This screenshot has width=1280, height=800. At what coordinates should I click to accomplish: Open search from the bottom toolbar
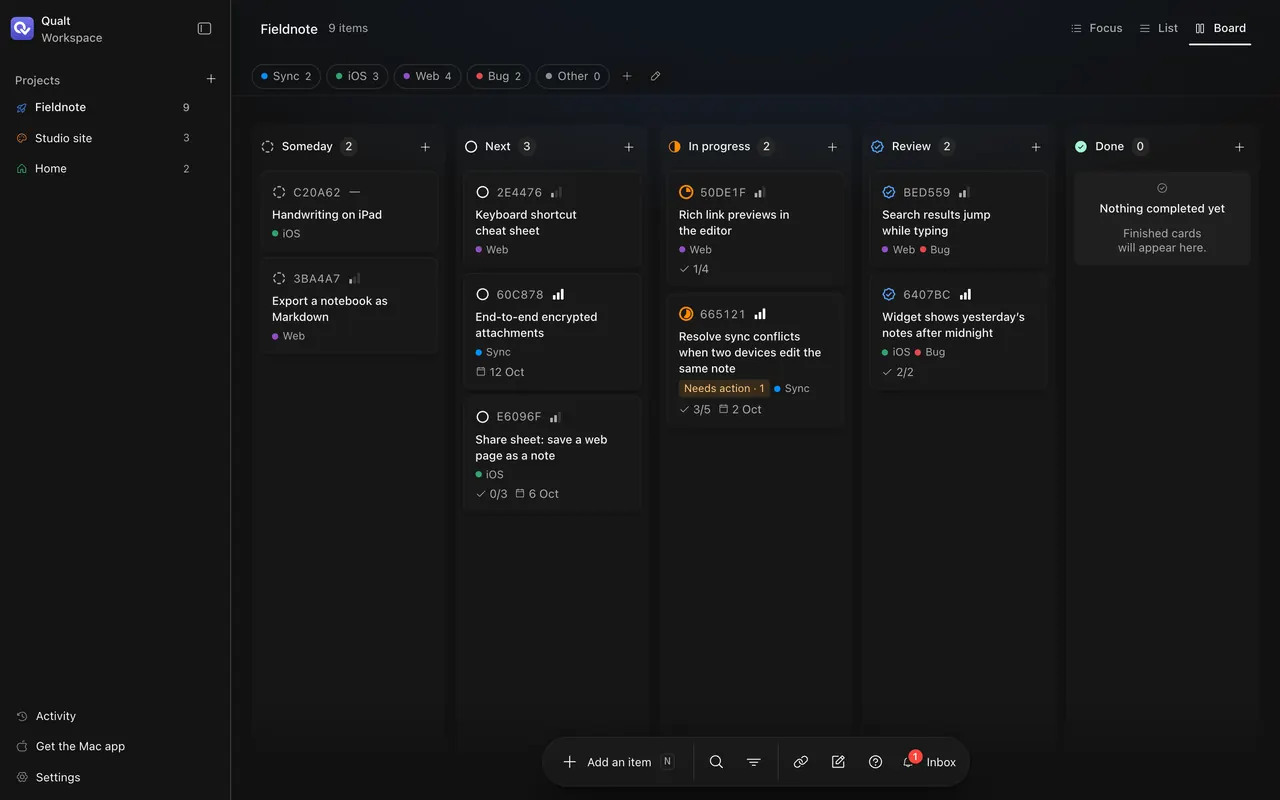716,762
